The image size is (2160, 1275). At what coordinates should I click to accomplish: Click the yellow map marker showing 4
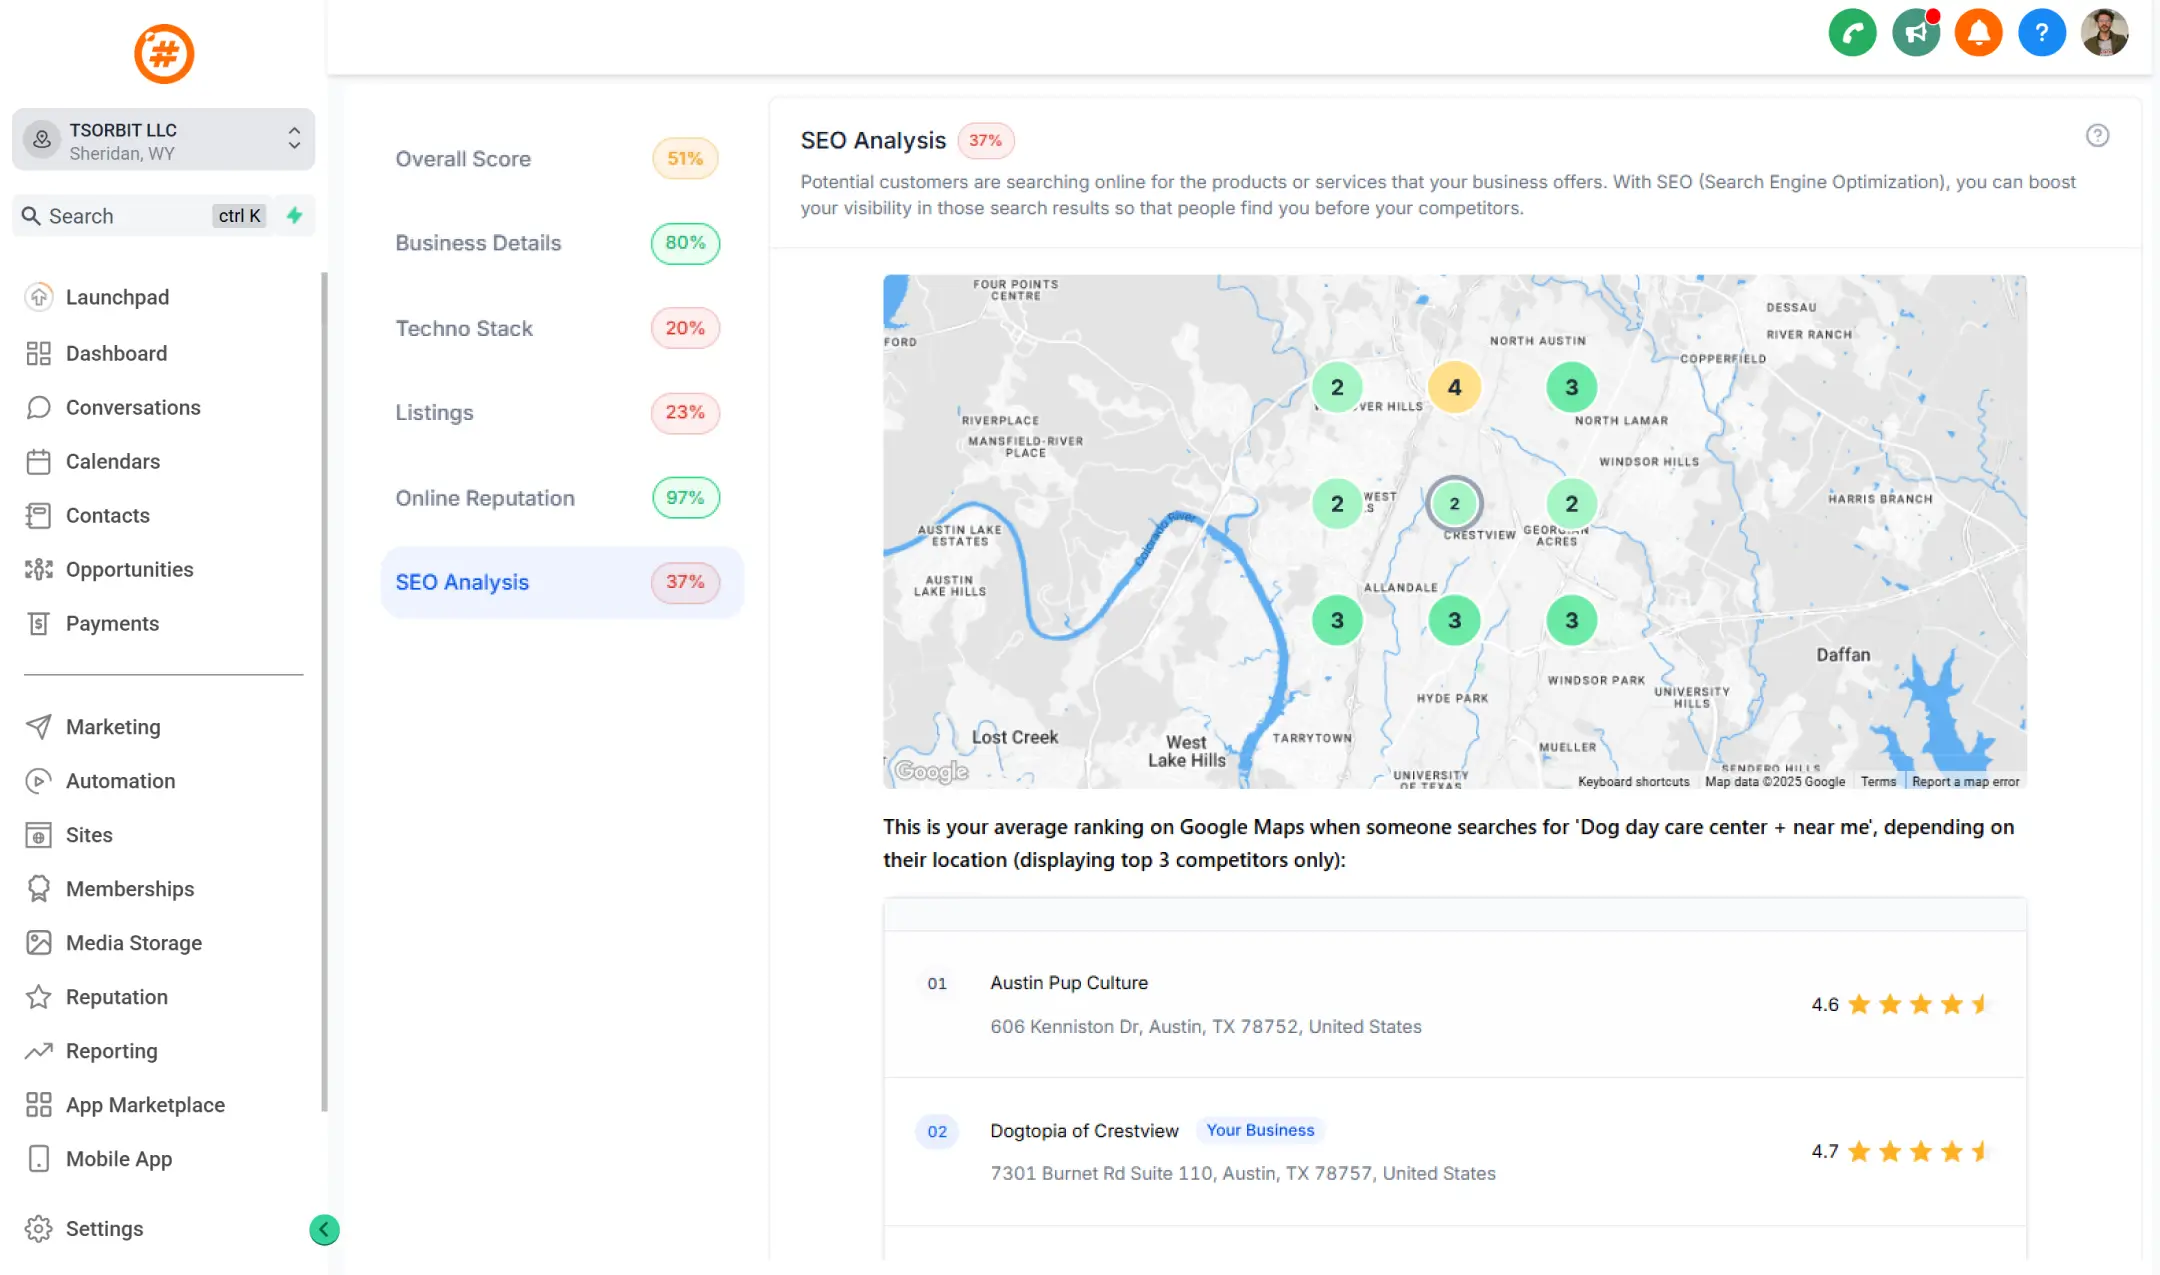click(1454, 387)
